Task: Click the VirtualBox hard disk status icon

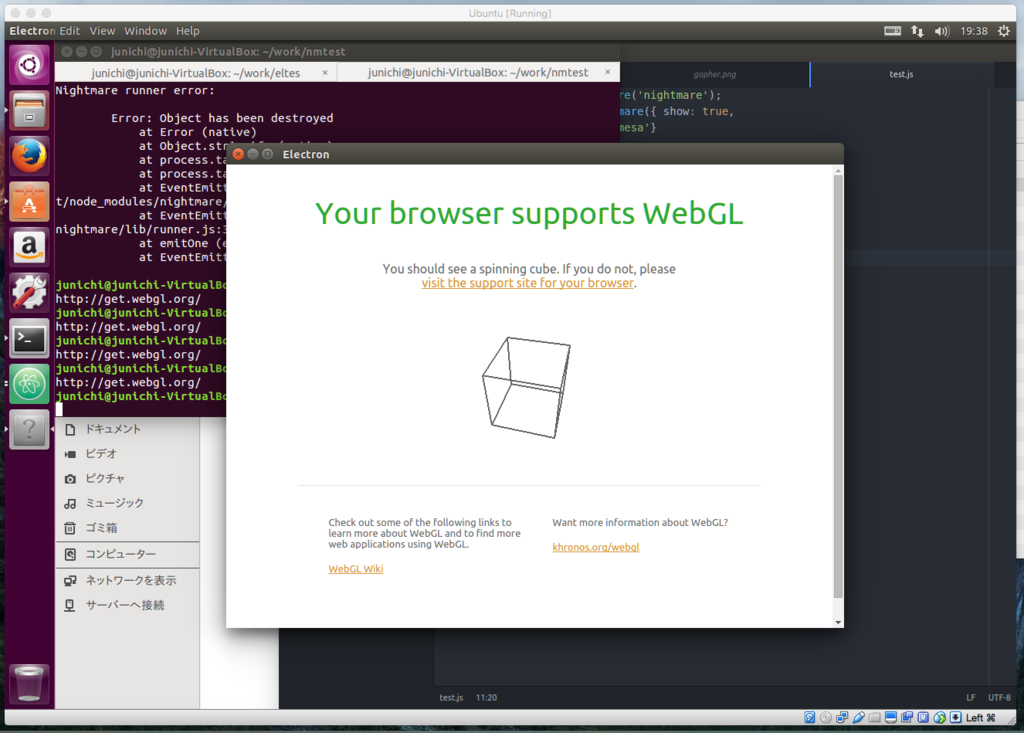Action: [x=810, y=717]
